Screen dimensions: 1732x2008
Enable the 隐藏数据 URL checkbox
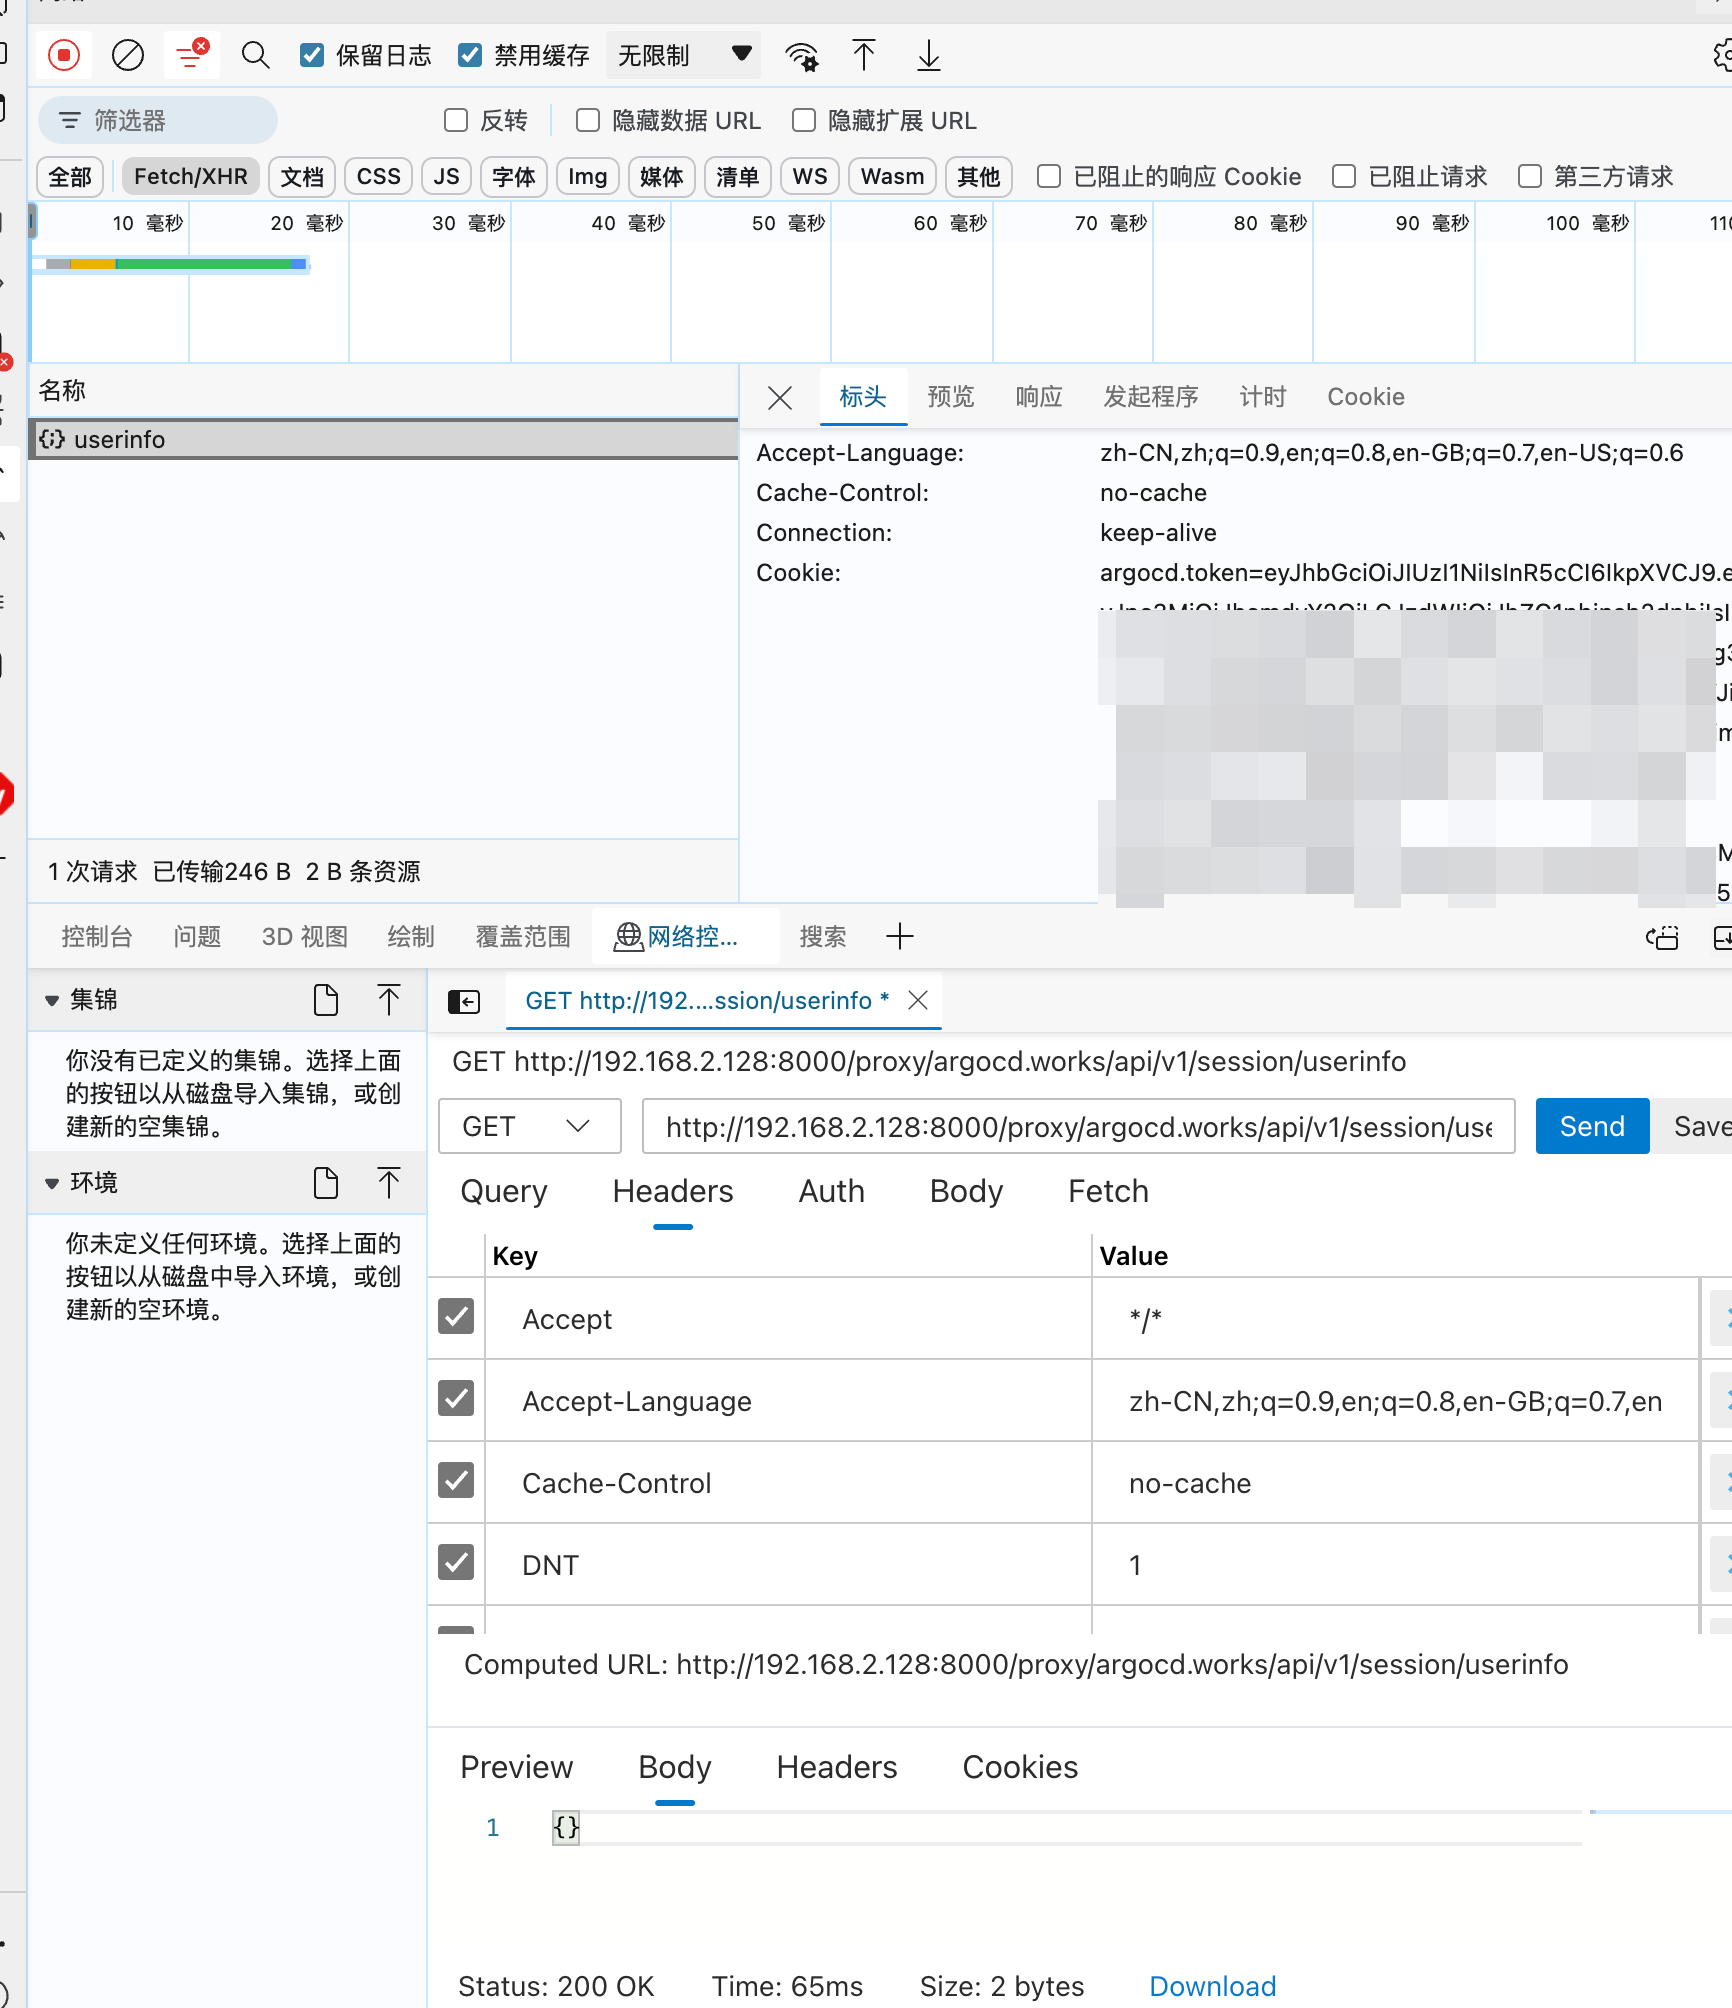click(588, 121)
